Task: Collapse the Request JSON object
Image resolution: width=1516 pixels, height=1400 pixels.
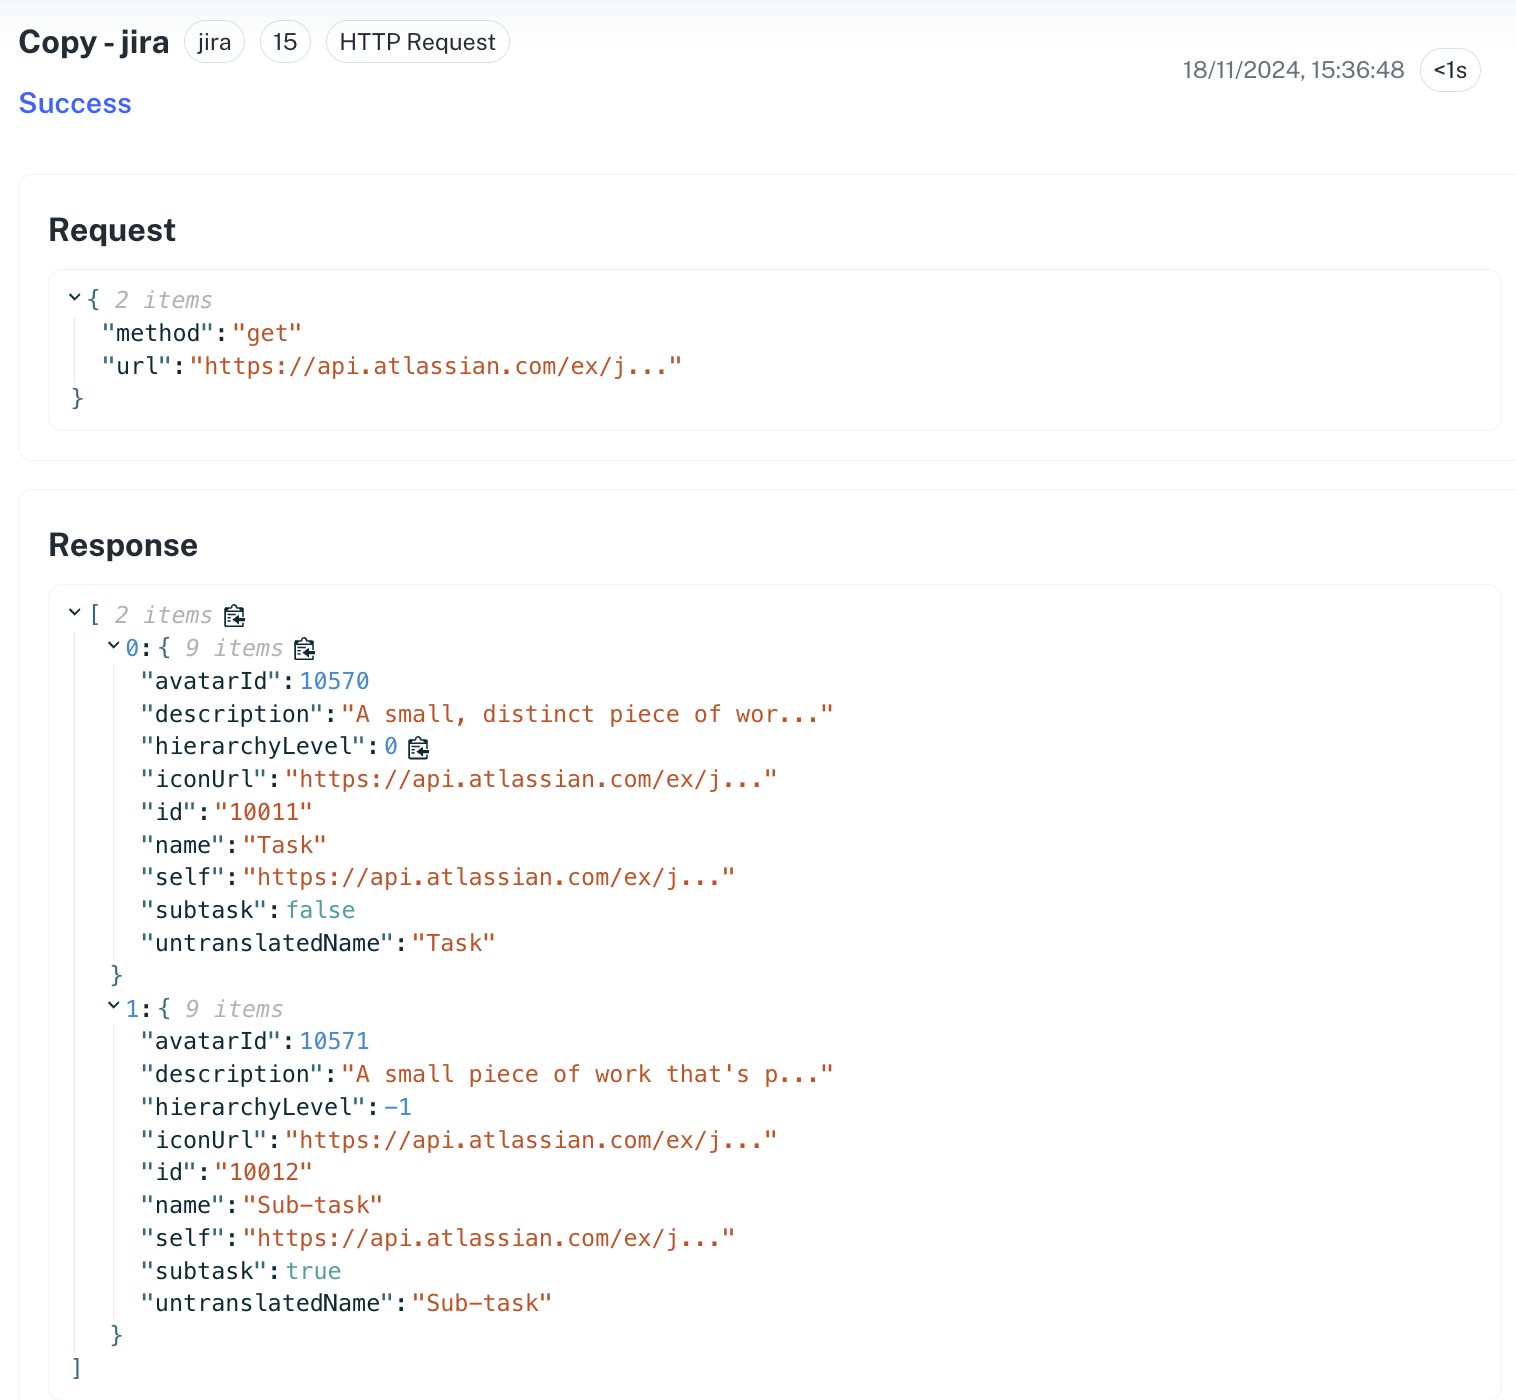Action: 73,296
